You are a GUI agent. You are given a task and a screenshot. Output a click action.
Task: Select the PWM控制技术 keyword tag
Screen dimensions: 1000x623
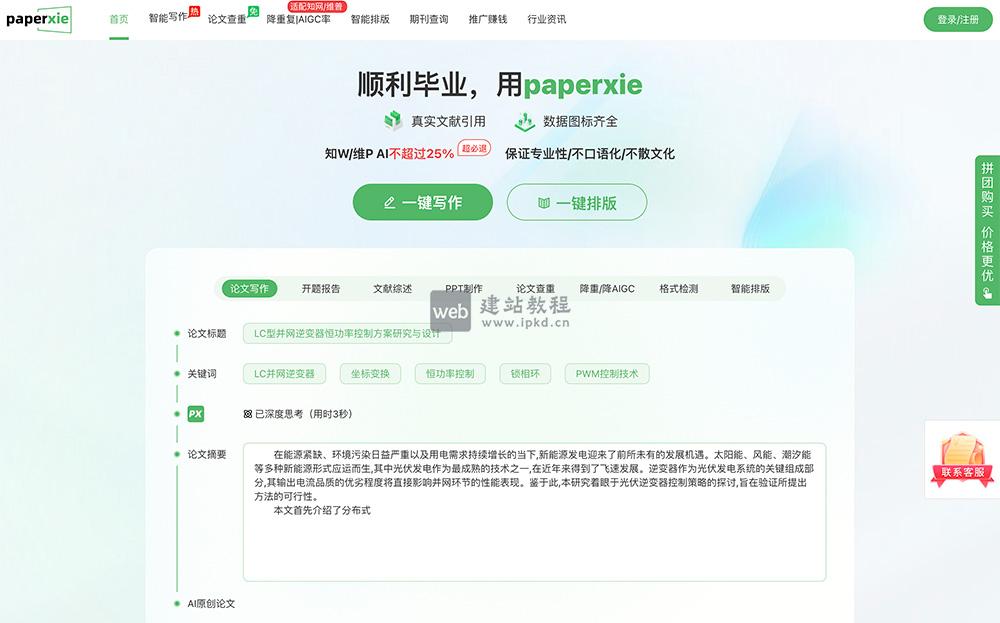pyautogui.click(x=607, y=374)
